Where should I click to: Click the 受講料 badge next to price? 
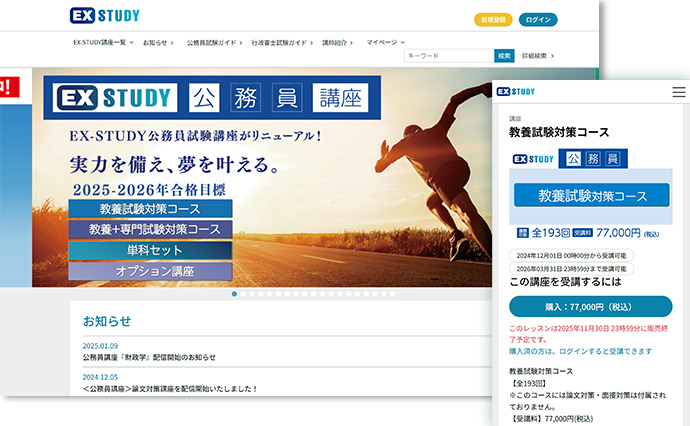(x=582, y=233)
